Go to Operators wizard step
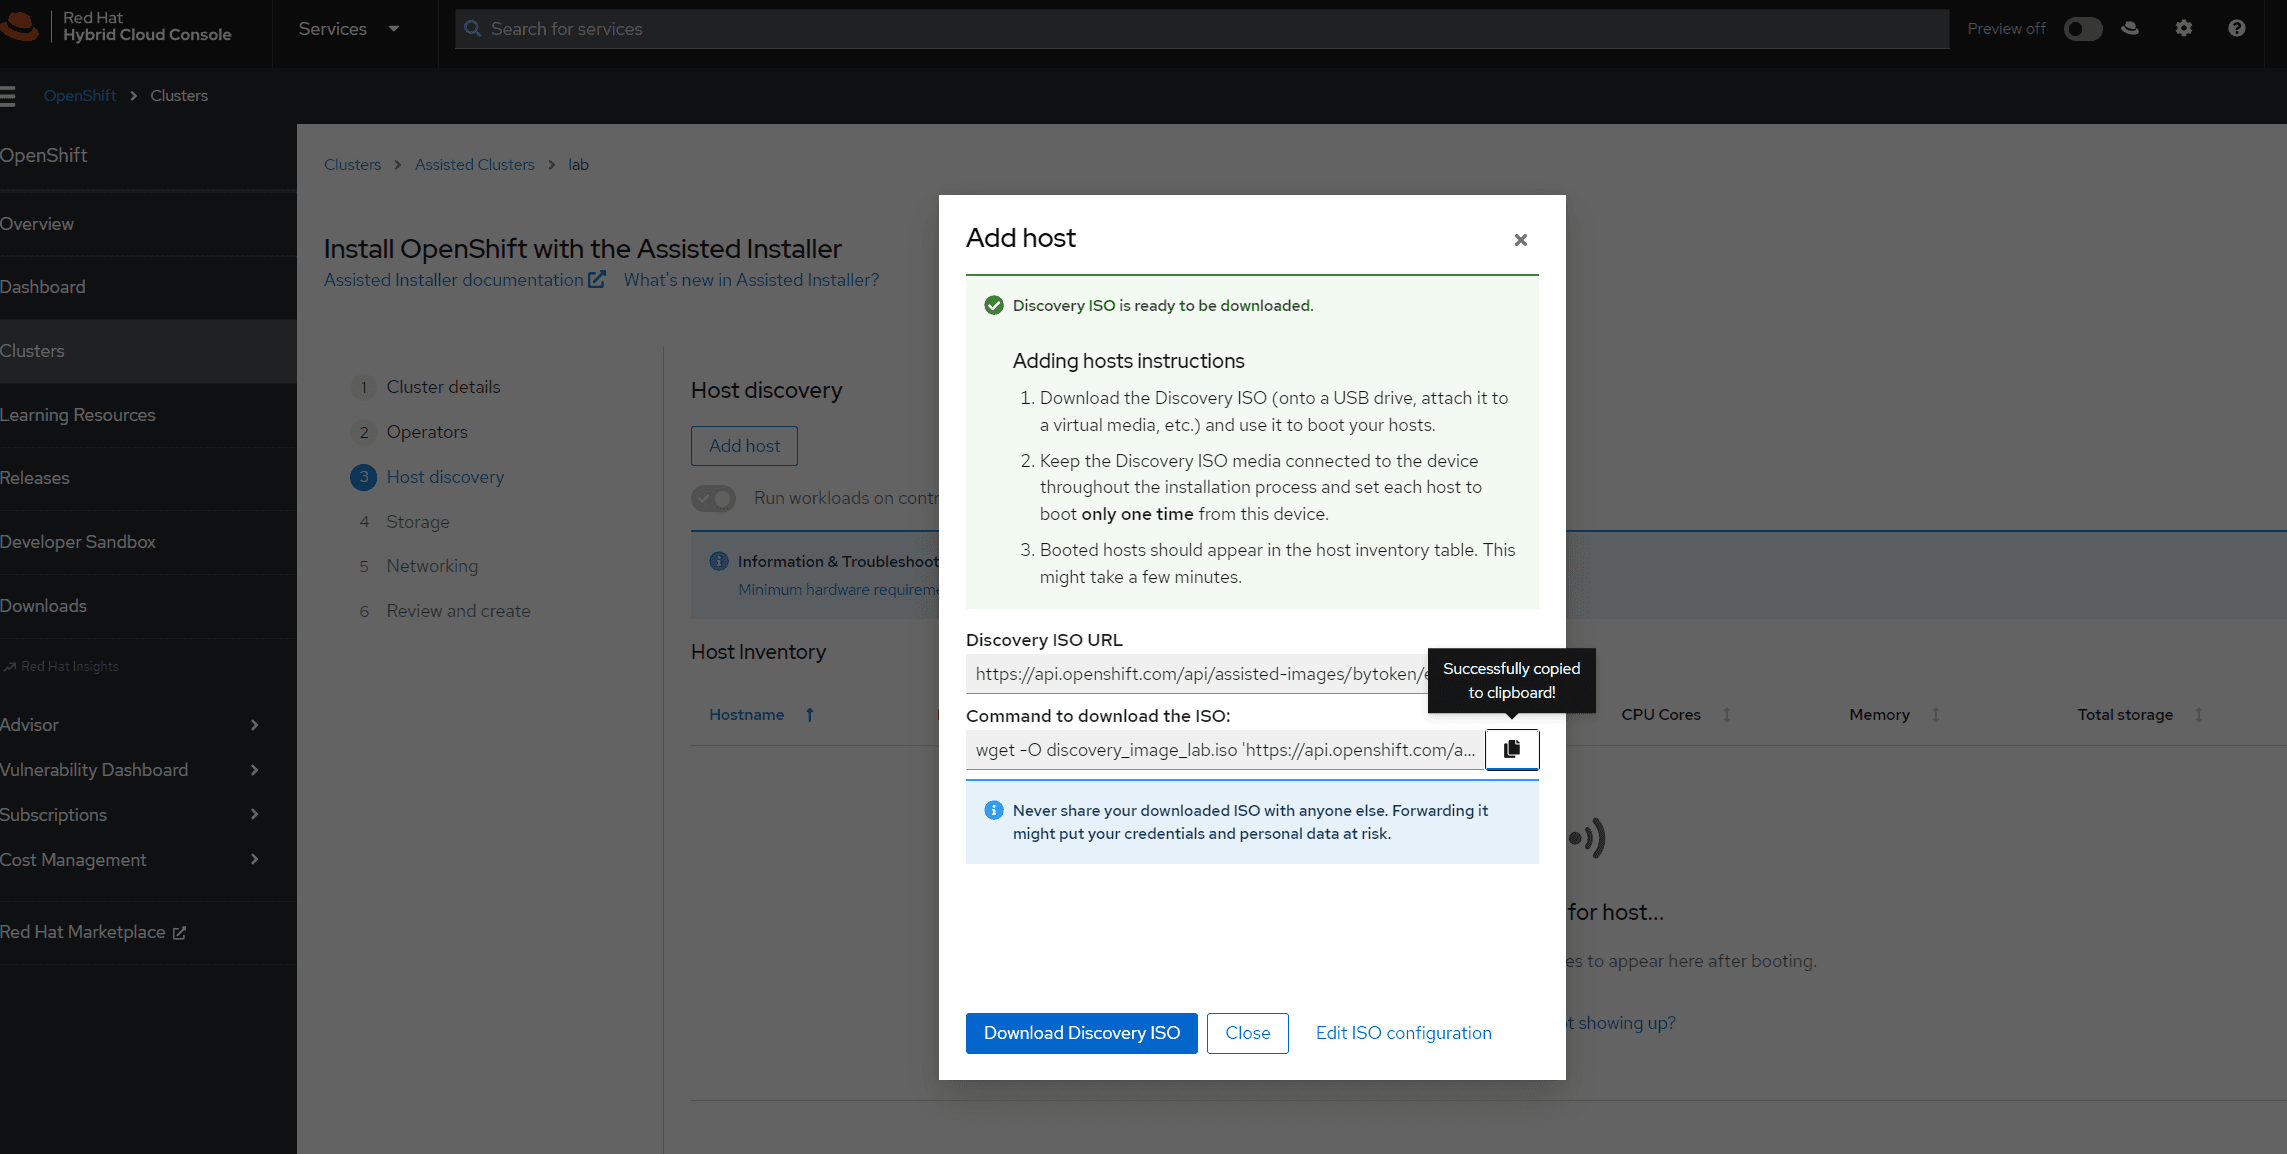This screenshot has height=1154, width=2287. [427, 432]
